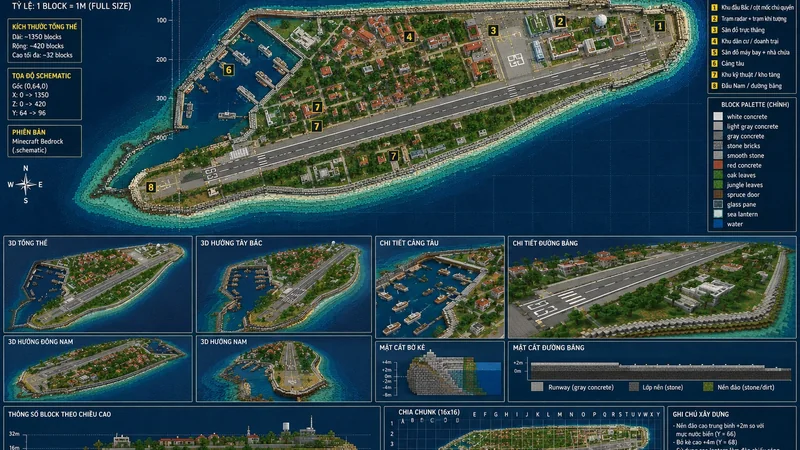Click legend badge 6 for Cảng tàu
The height and width of the screenshot is (450, 800).
[x=714, y=64]
